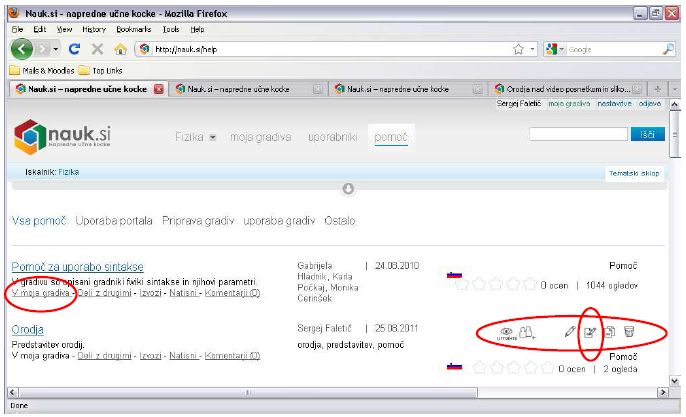
Task: Click the browser reload button
Action: [x=75, y=49]
